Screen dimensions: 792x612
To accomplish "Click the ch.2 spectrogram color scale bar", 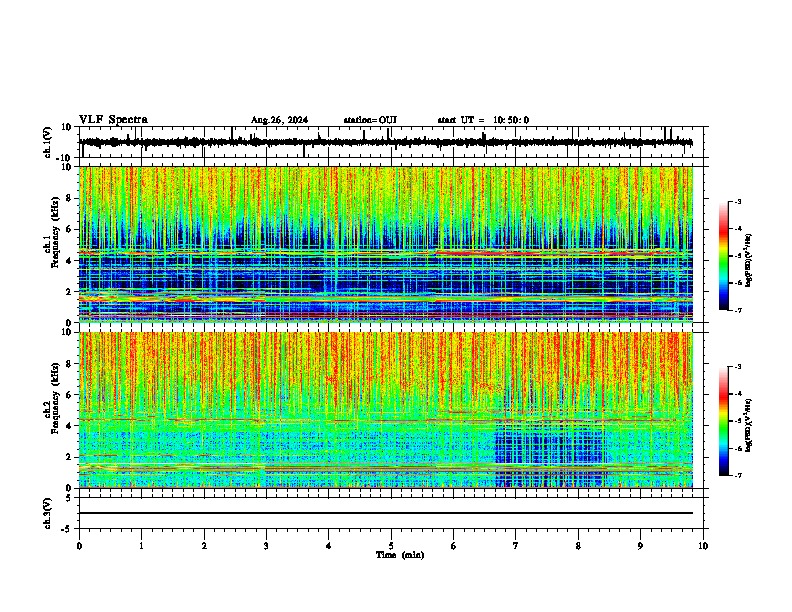I will pyautogui.click(x=724, y=421).
